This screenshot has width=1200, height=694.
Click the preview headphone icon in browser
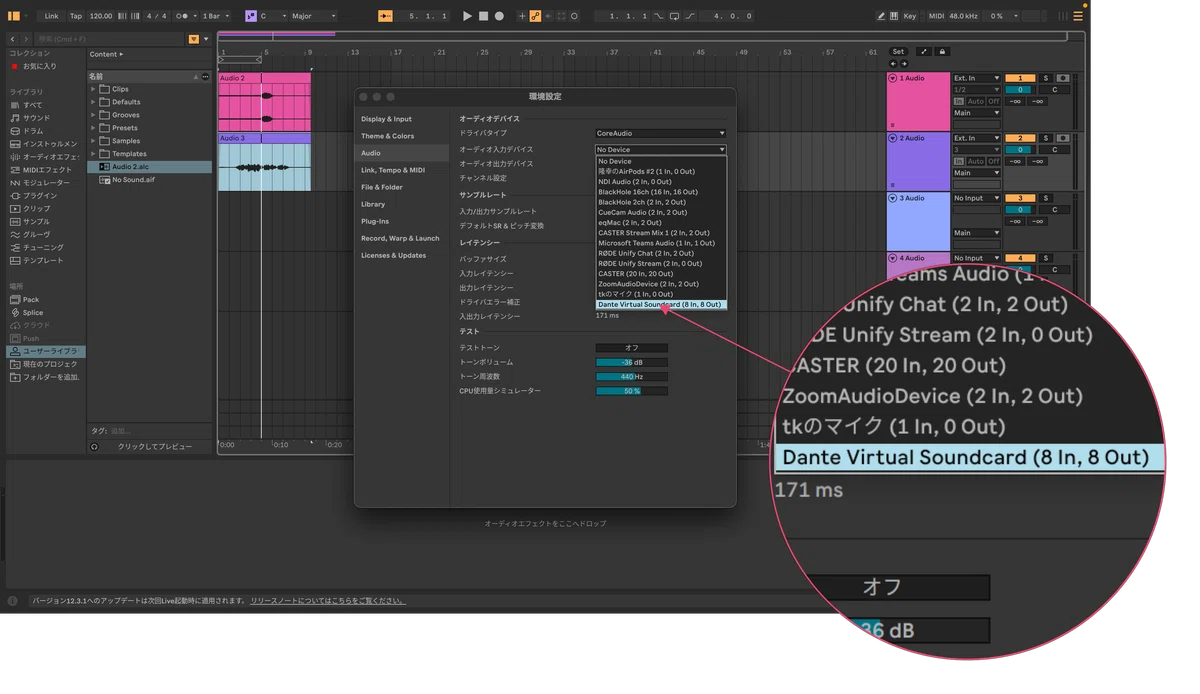pos(94,447)
